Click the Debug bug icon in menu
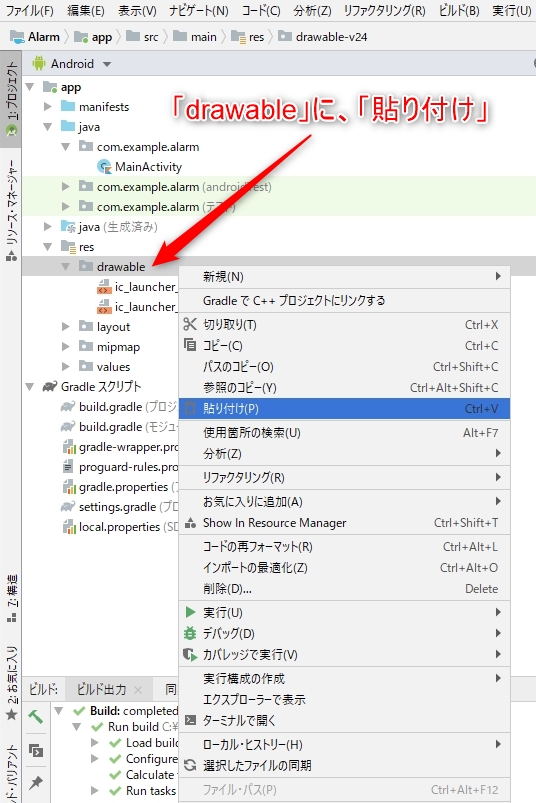Image resolution: width=536 pixels, height=803 pixels. pos(190,633)
